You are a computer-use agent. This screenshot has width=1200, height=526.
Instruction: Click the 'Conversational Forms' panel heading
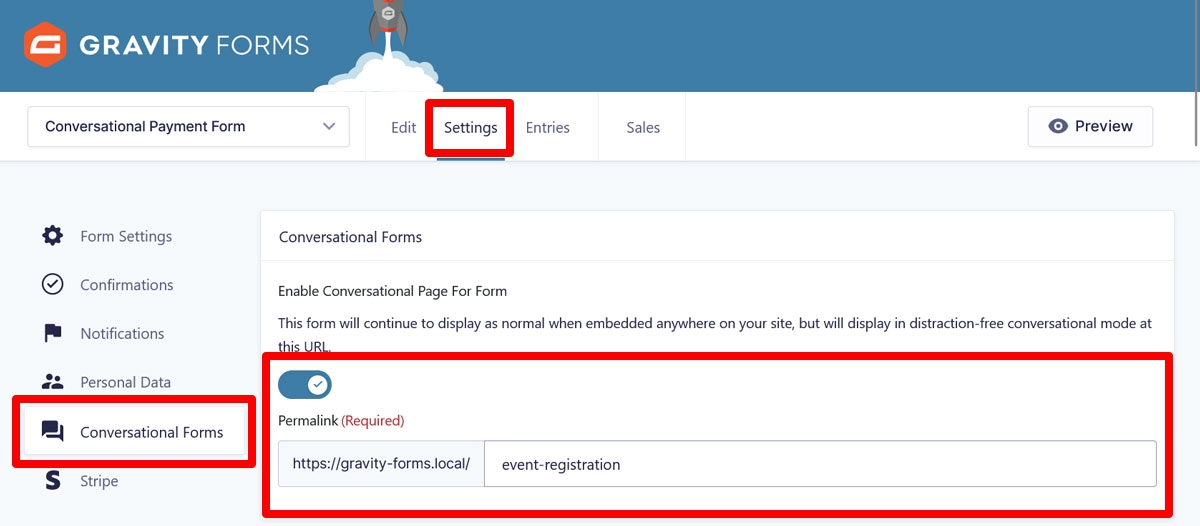pyautogui.click(x=350, y=237)
